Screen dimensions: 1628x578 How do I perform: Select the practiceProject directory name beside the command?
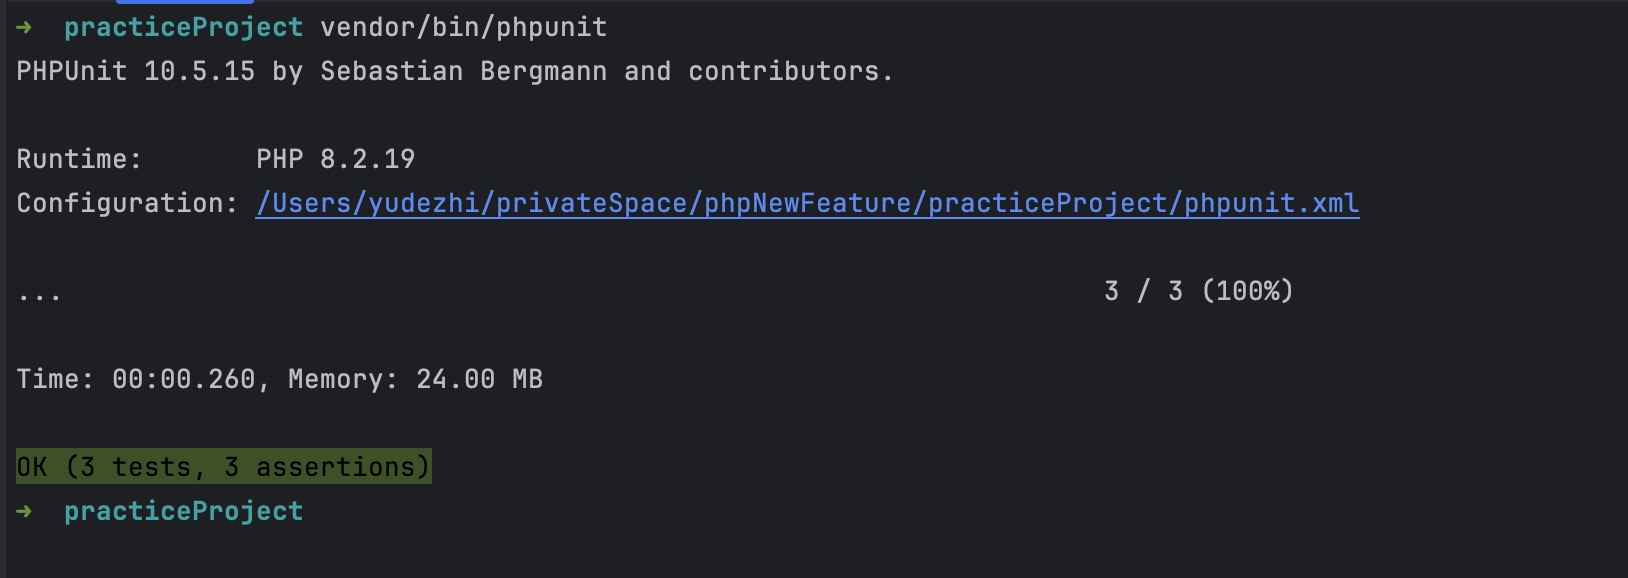coord(184,27)
